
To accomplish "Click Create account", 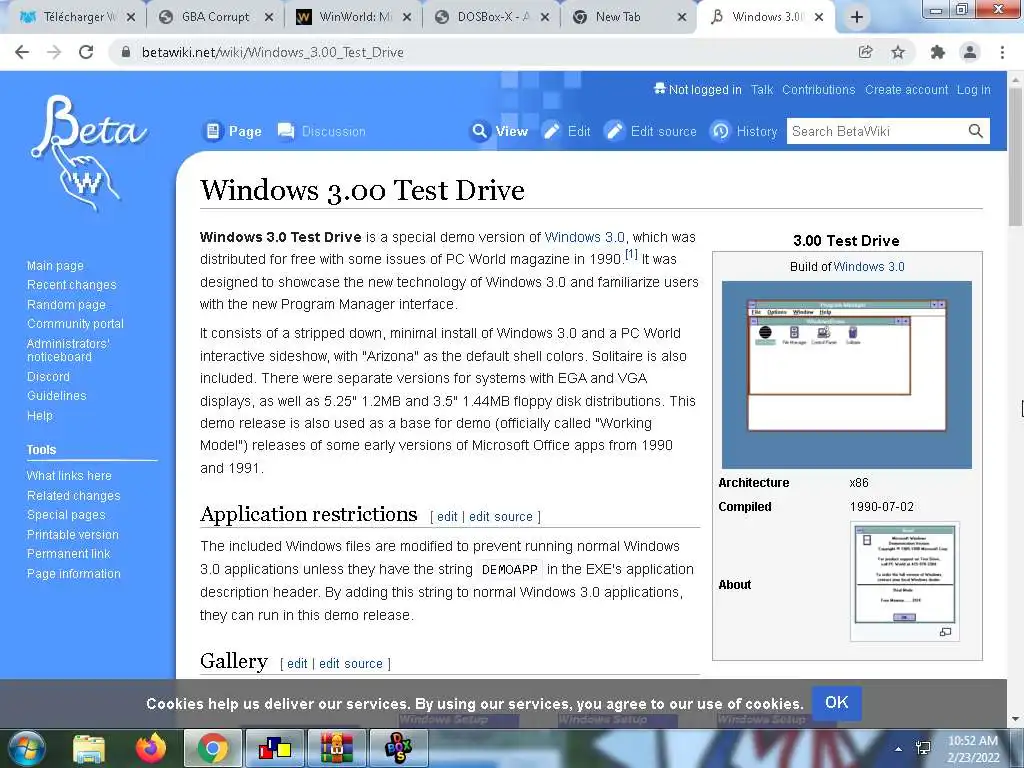I will click(906, 89).
